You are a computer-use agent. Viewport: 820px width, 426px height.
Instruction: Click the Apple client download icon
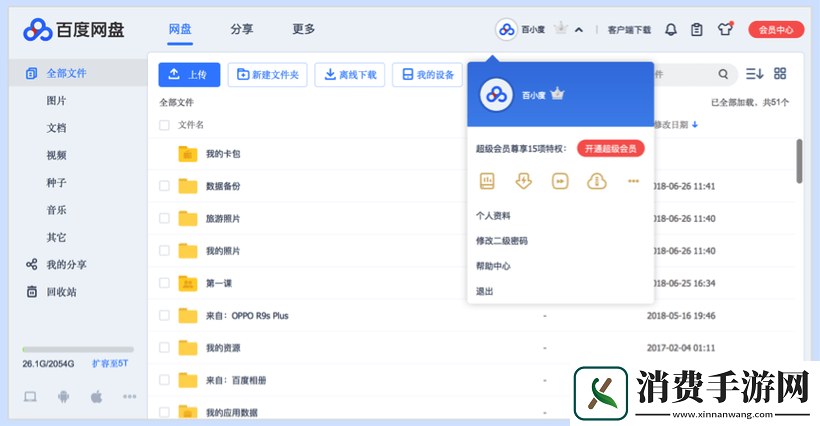click(x=97, y=397)
